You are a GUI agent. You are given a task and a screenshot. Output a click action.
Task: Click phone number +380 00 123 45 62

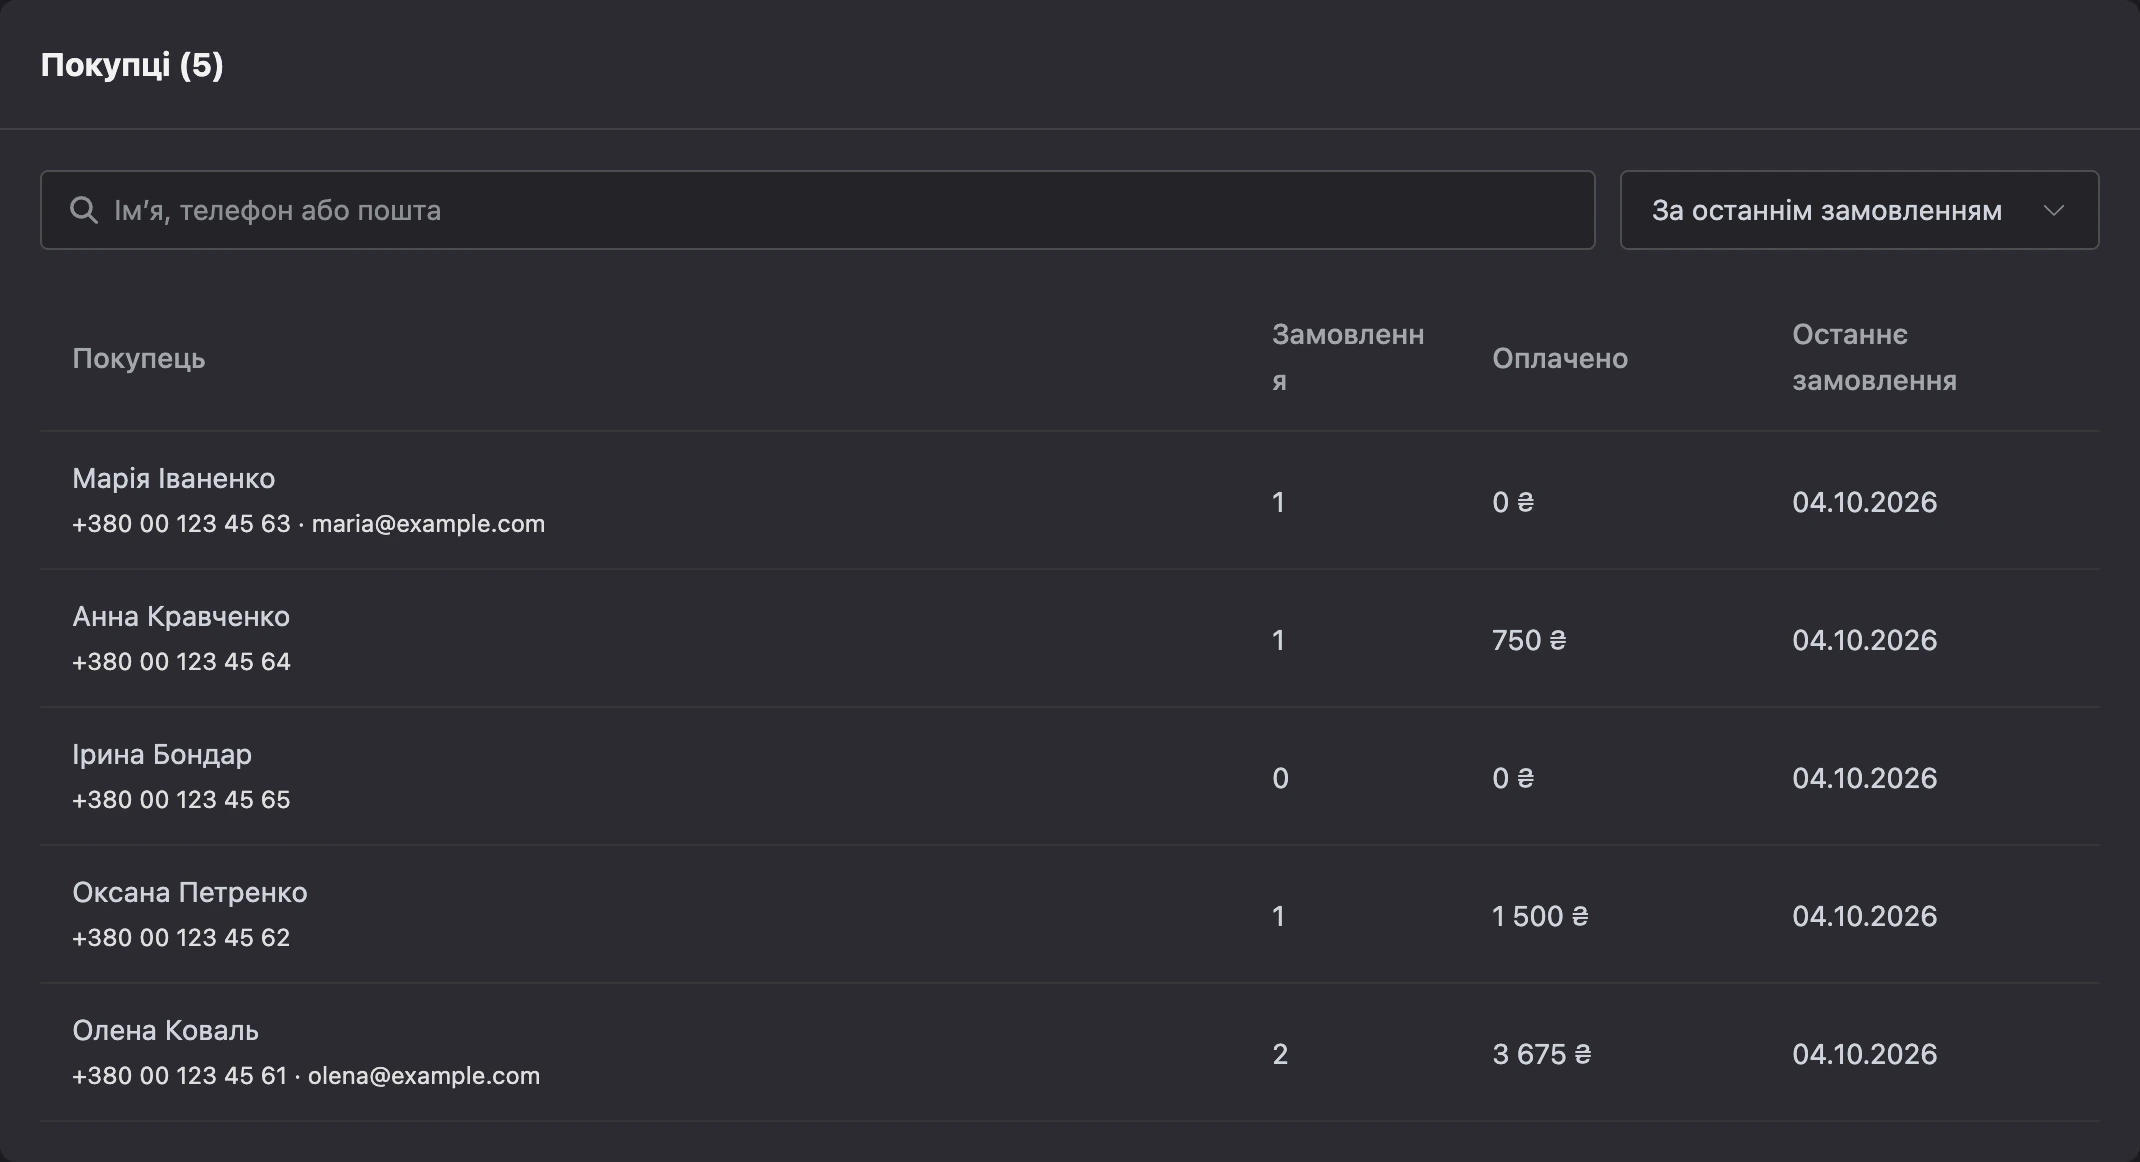[x=181, y=938]
